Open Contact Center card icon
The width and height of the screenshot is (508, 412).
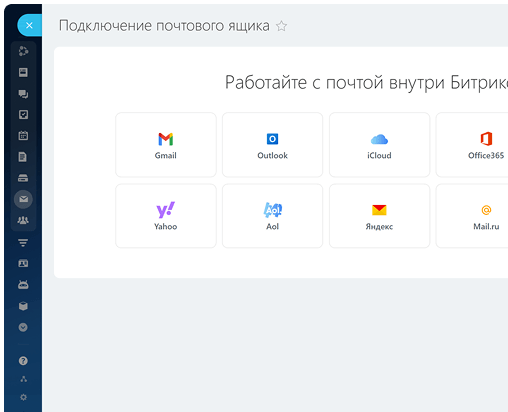(x=23, y=264)
